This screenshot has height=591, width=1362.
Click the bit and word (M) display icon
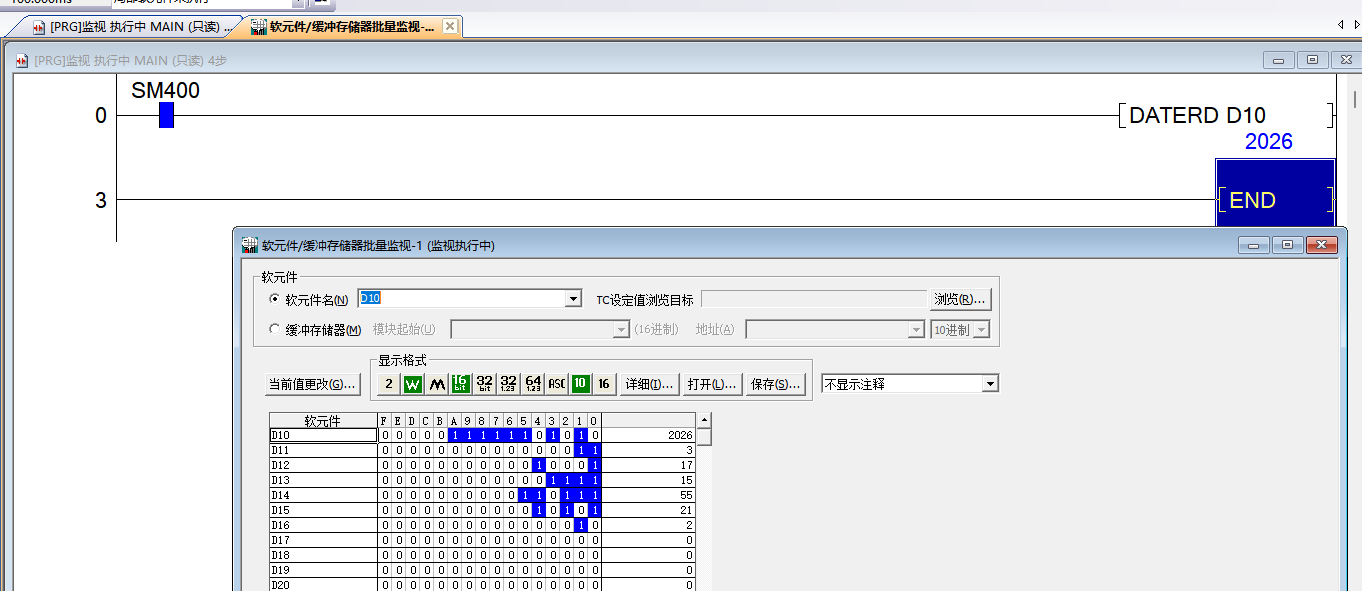coord(437,384)
